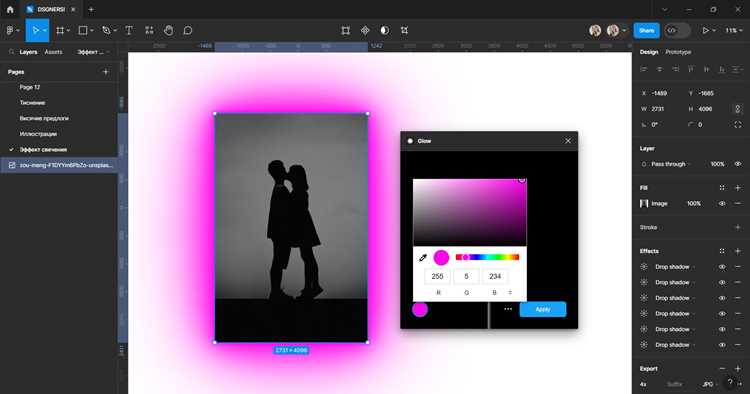Hide the fourth Drop shadow effect
This screenshot has height=394, width=750.
tap(722, 314)
